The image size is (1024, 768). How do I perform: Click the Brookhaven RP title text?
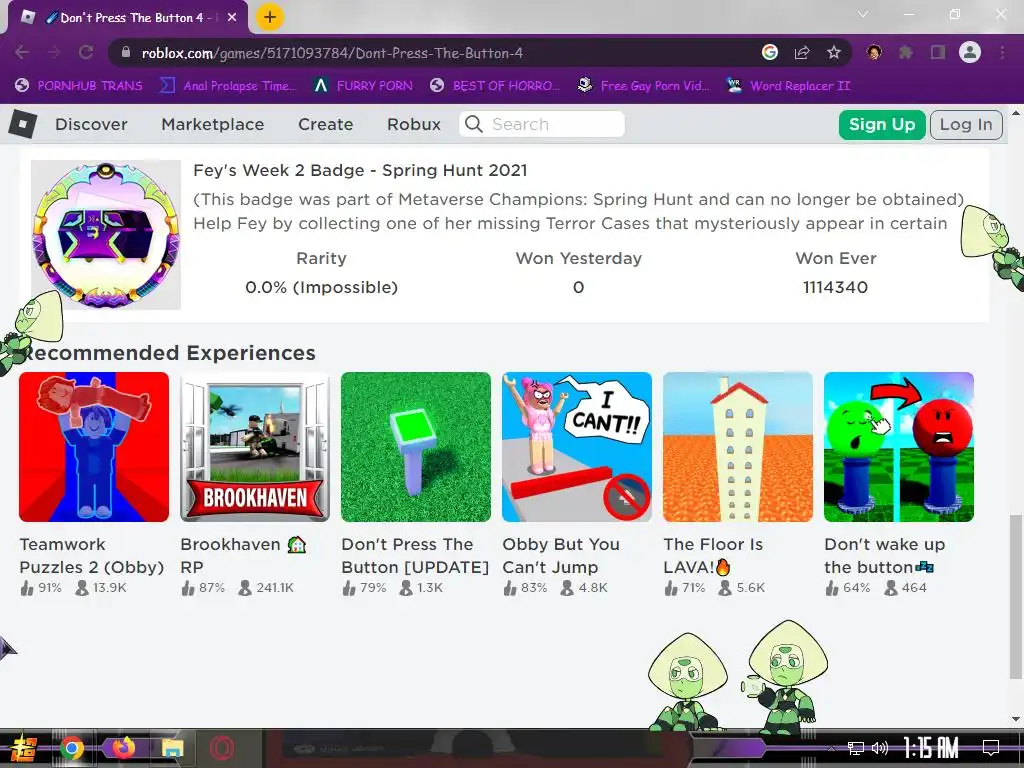pos(243,556)
